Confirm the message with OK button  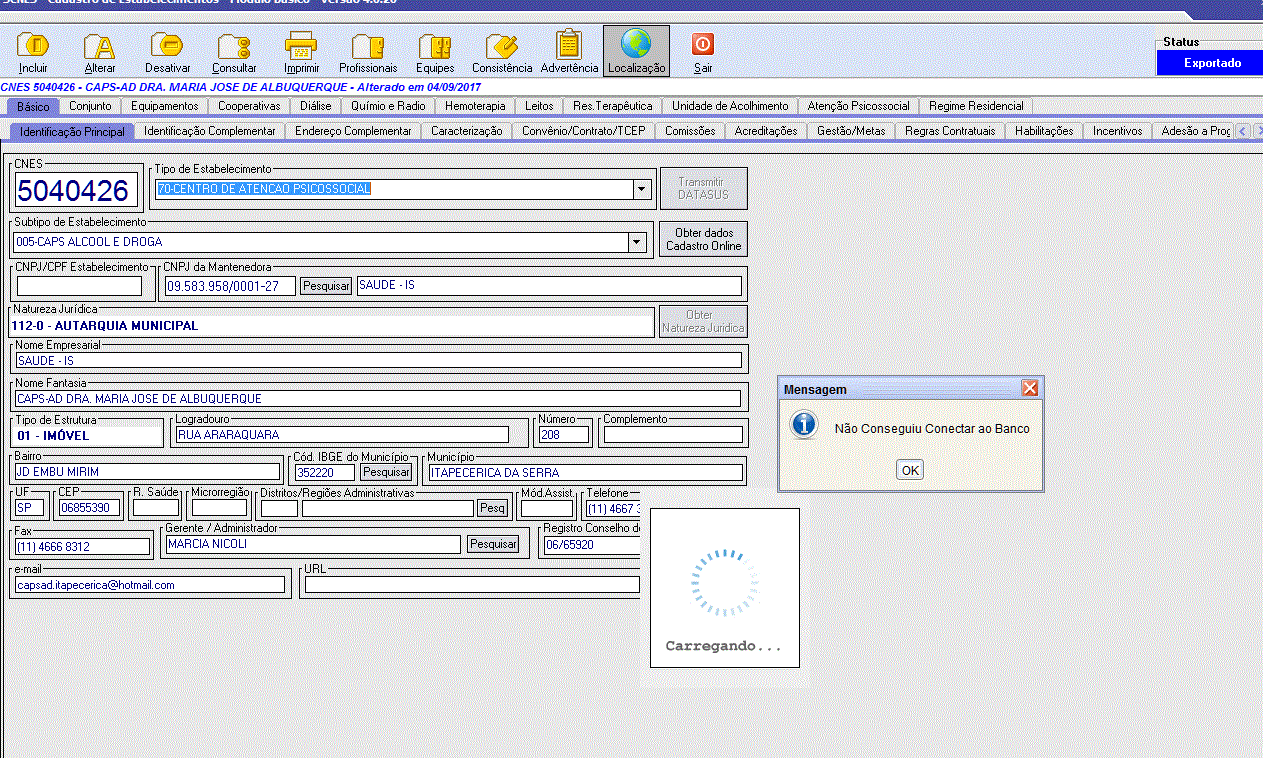pyautogui.click(x=910, y=470)
